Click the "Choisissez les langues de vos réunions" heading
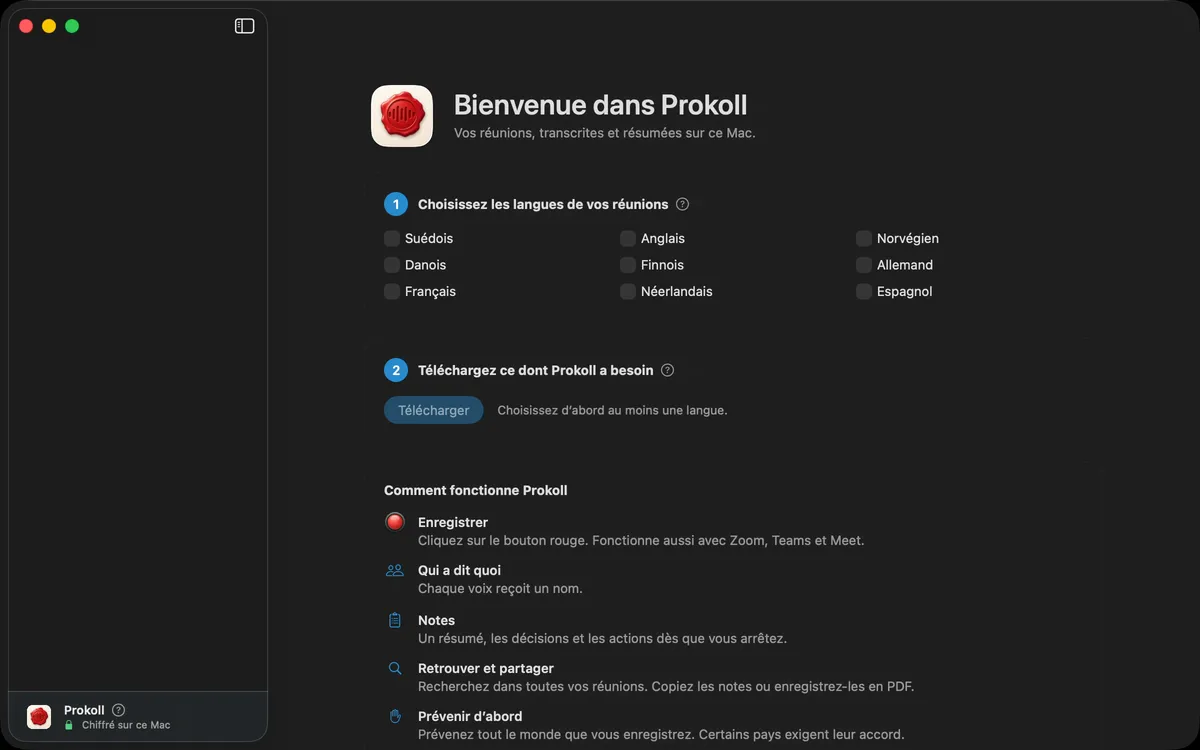The image size is (1200, 750). 543,204
